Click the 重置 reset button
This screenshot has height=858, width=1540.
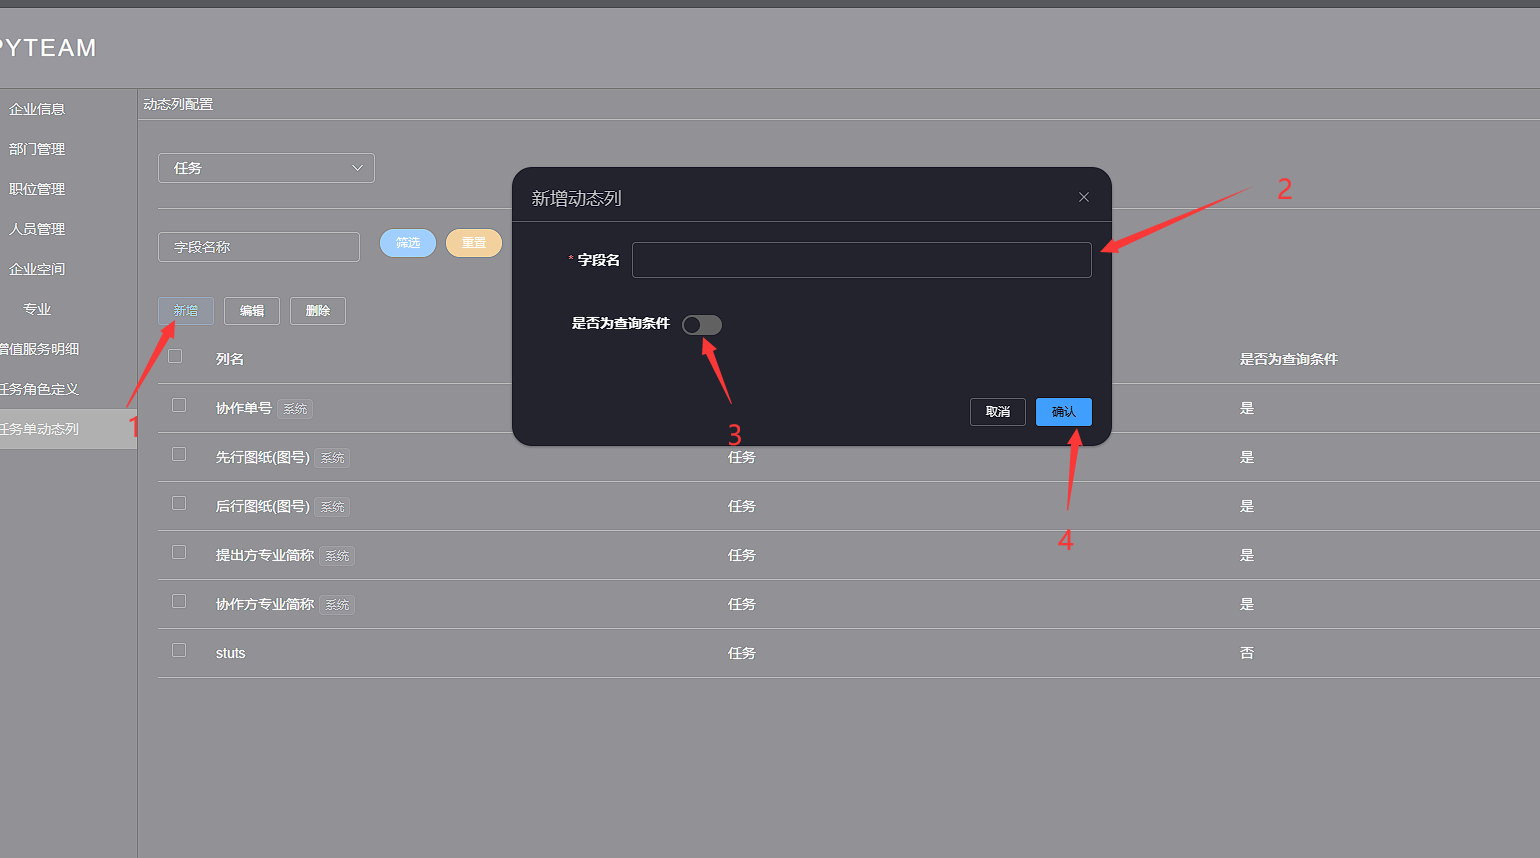click(474, 243)
